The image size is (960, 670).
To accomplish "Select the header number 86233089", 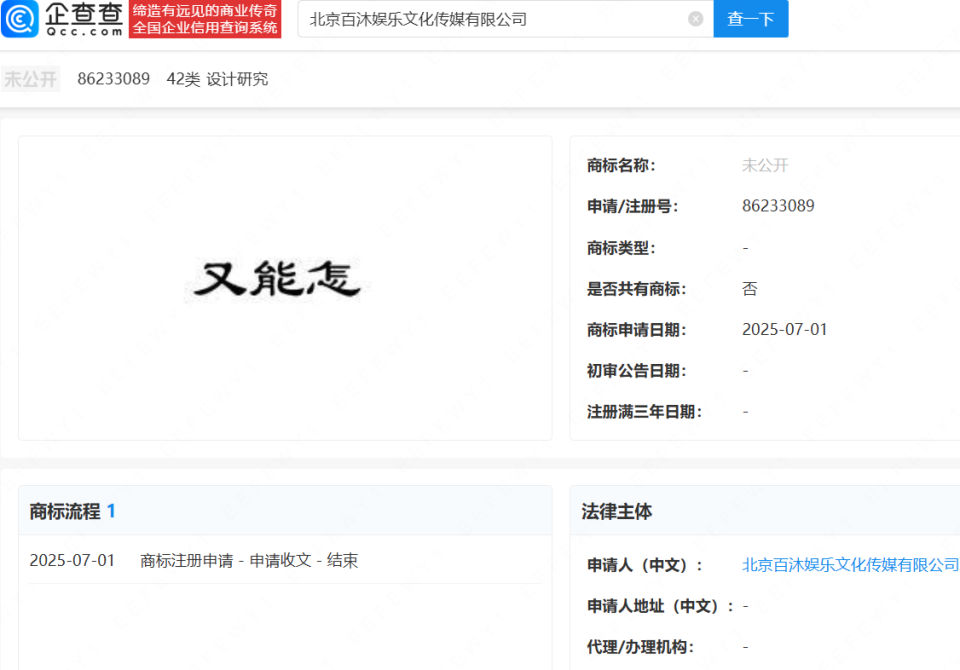I will coord(113,79).
